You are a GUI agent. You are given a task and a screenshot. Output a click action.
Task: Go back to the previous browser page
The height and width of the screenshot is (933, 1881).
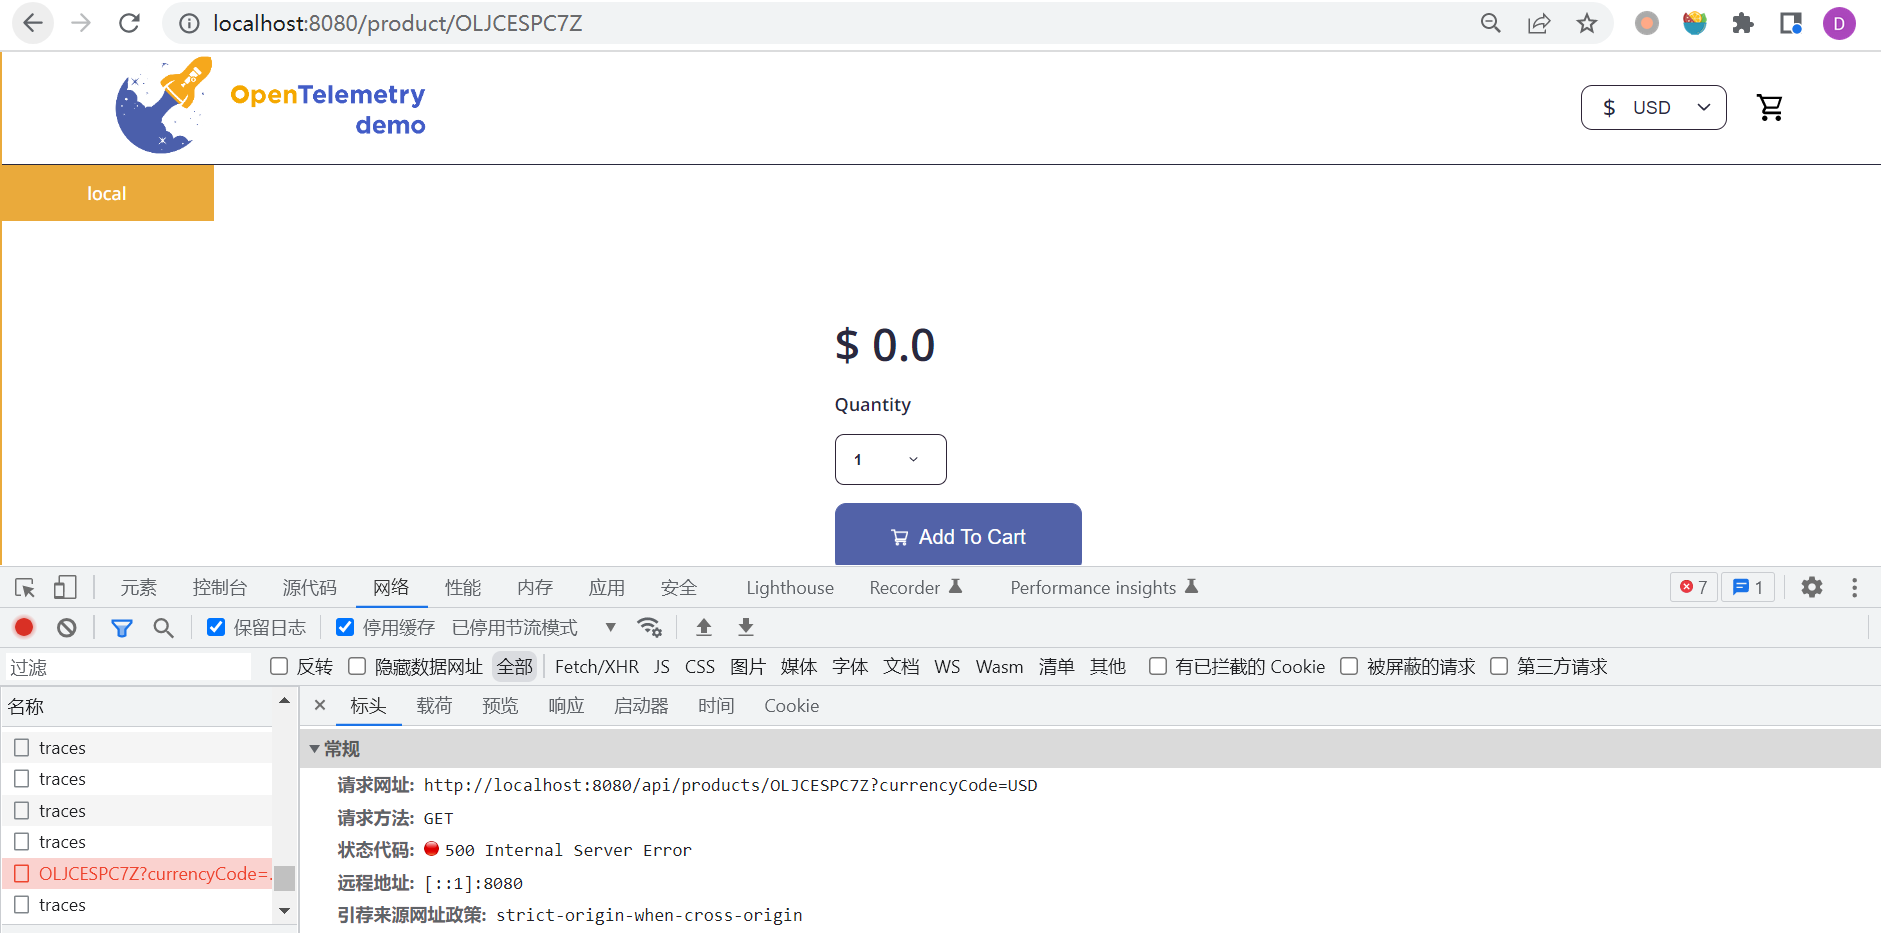33,23
